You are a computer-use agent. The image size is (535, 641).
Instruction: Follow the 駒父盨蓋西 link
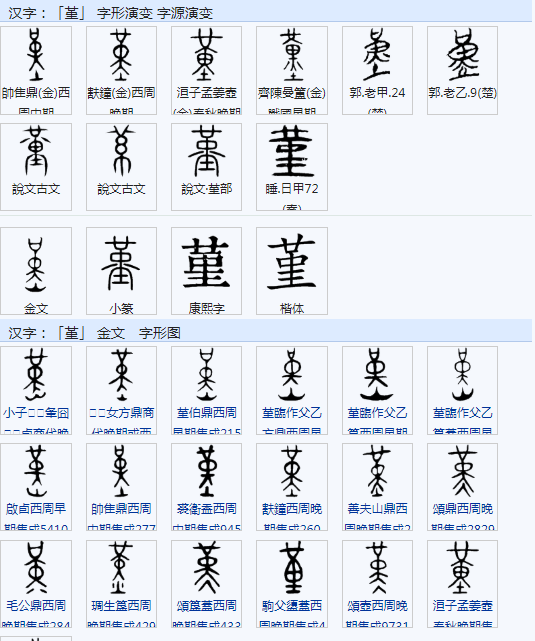click(292, 605)
